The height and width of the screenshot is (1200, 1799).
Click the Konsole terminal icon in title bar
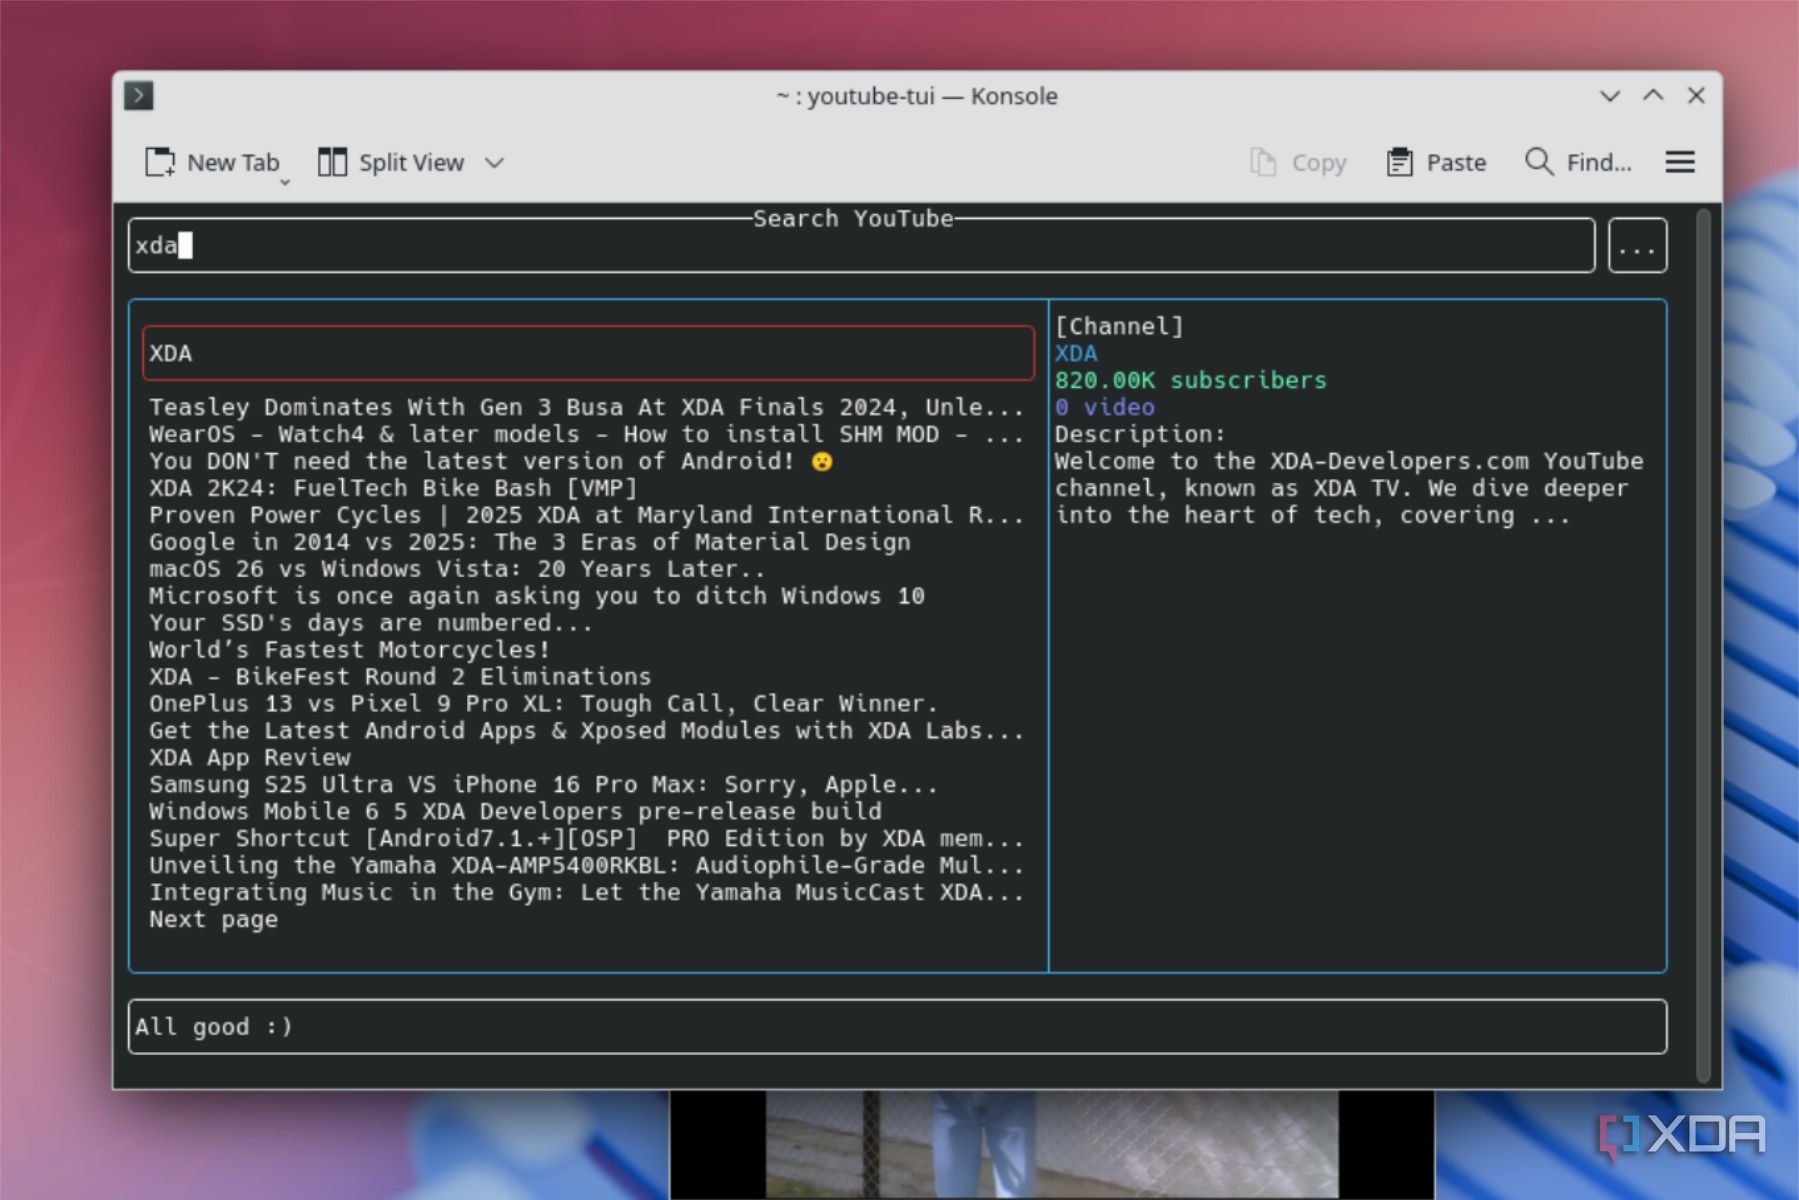click(139, 96)
